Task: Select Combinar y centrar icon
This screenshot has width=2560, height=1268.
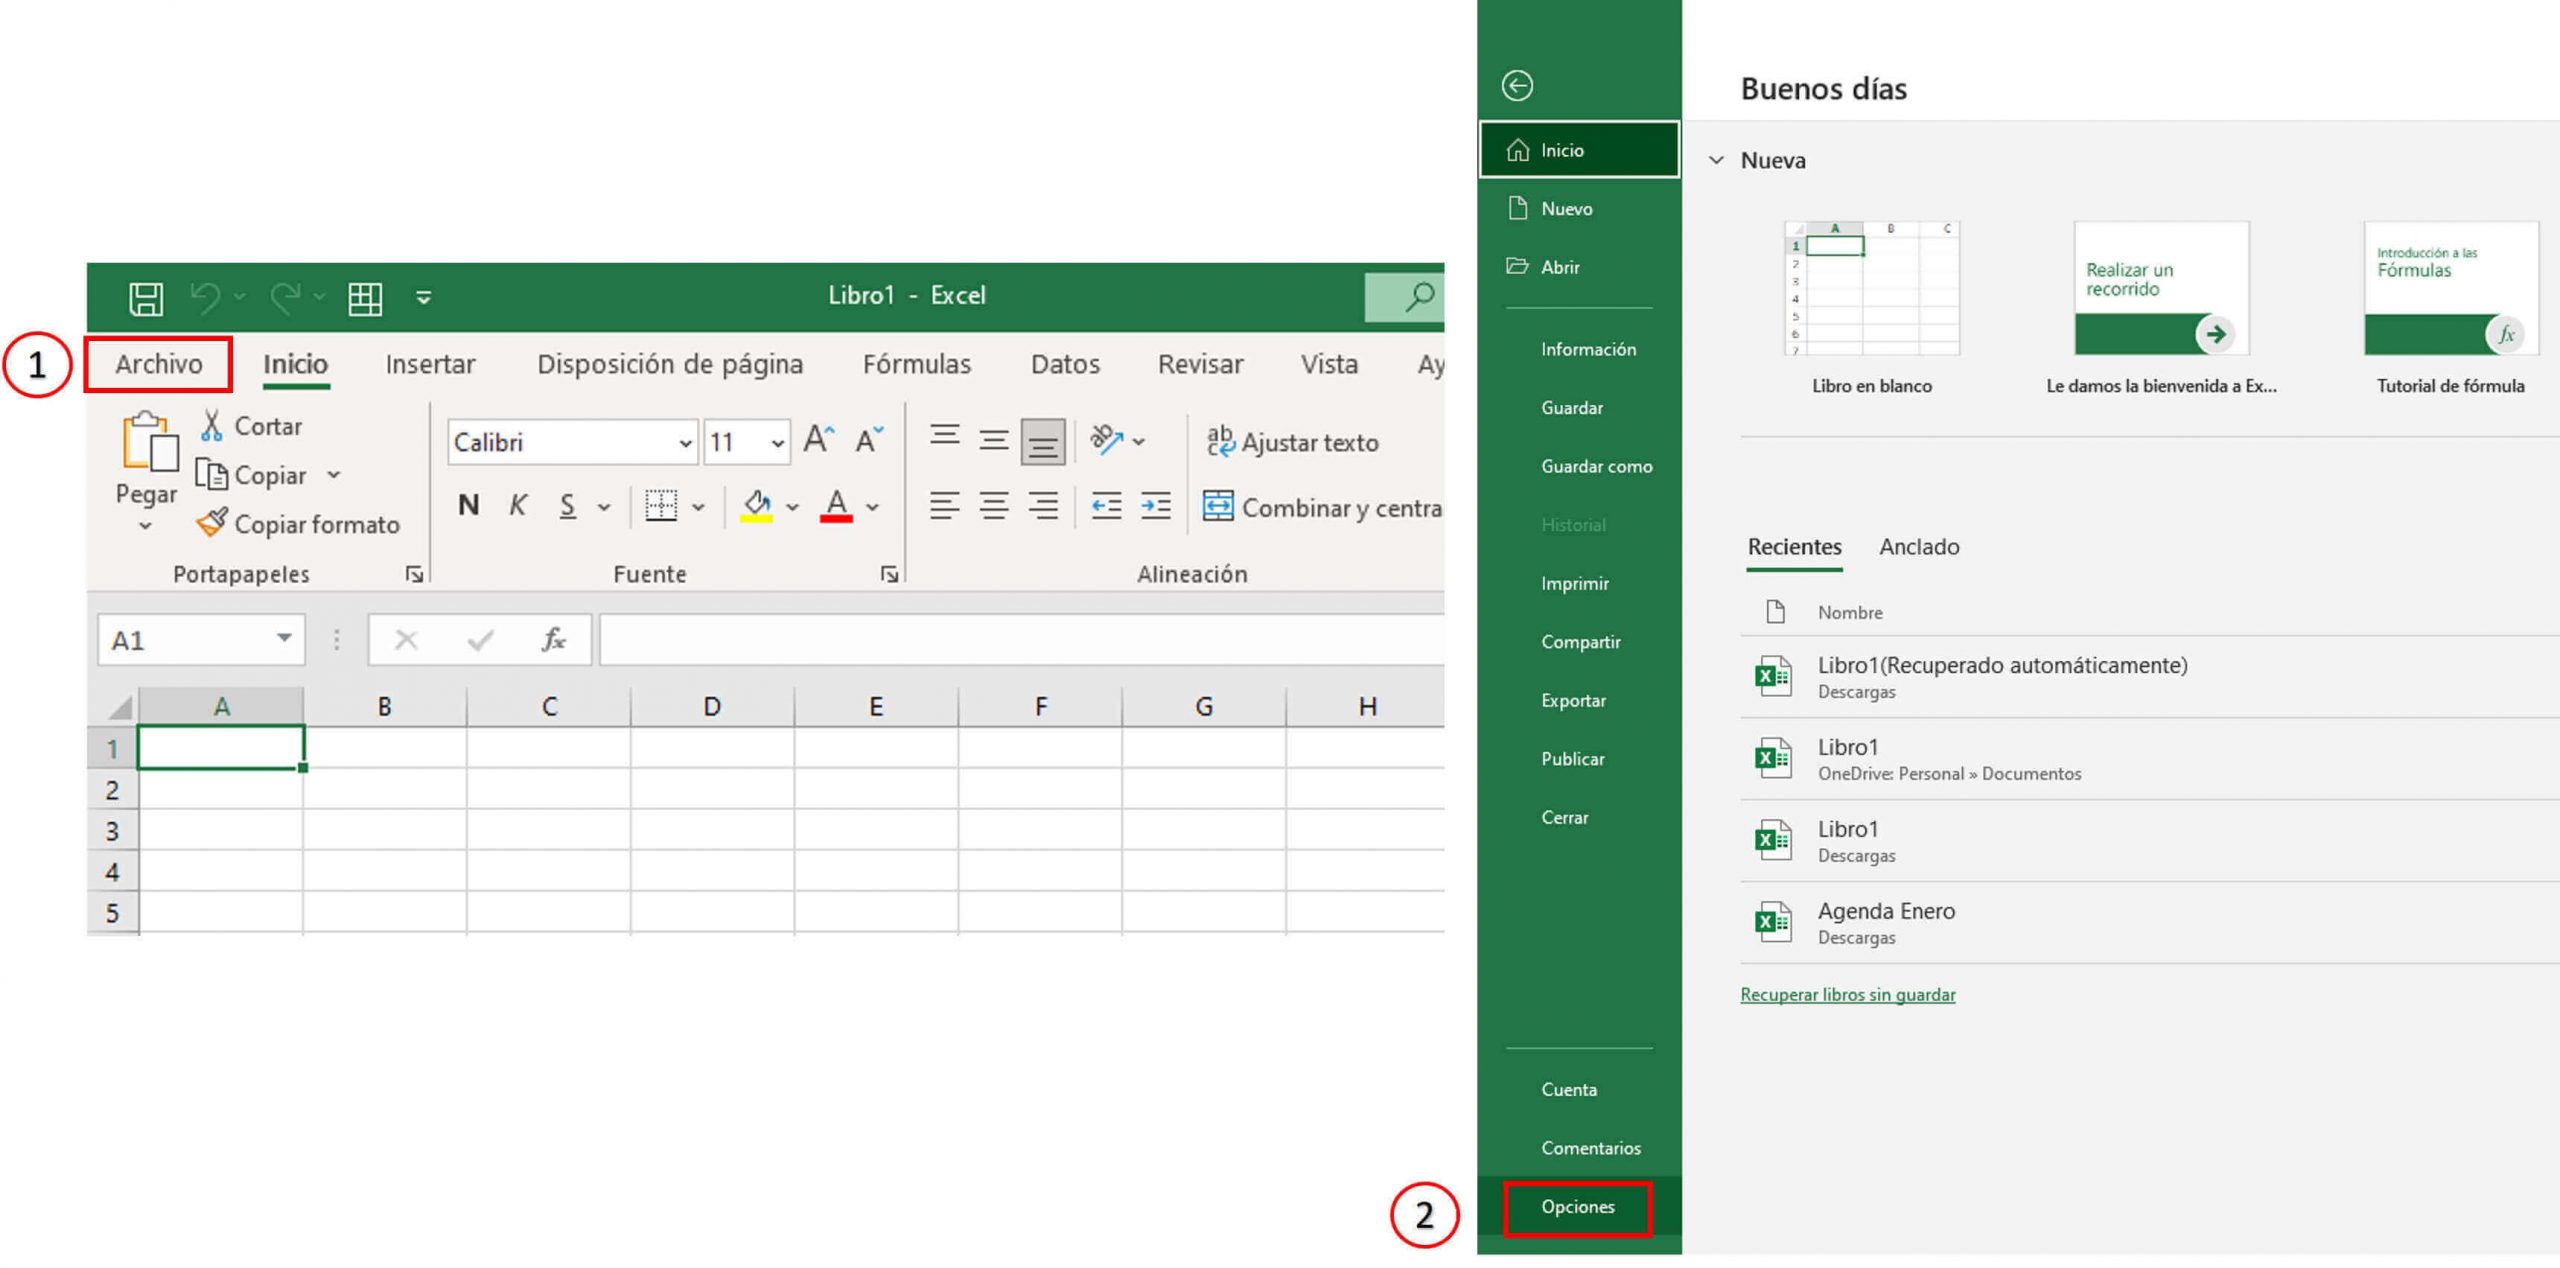Action: coord(1220,506)
